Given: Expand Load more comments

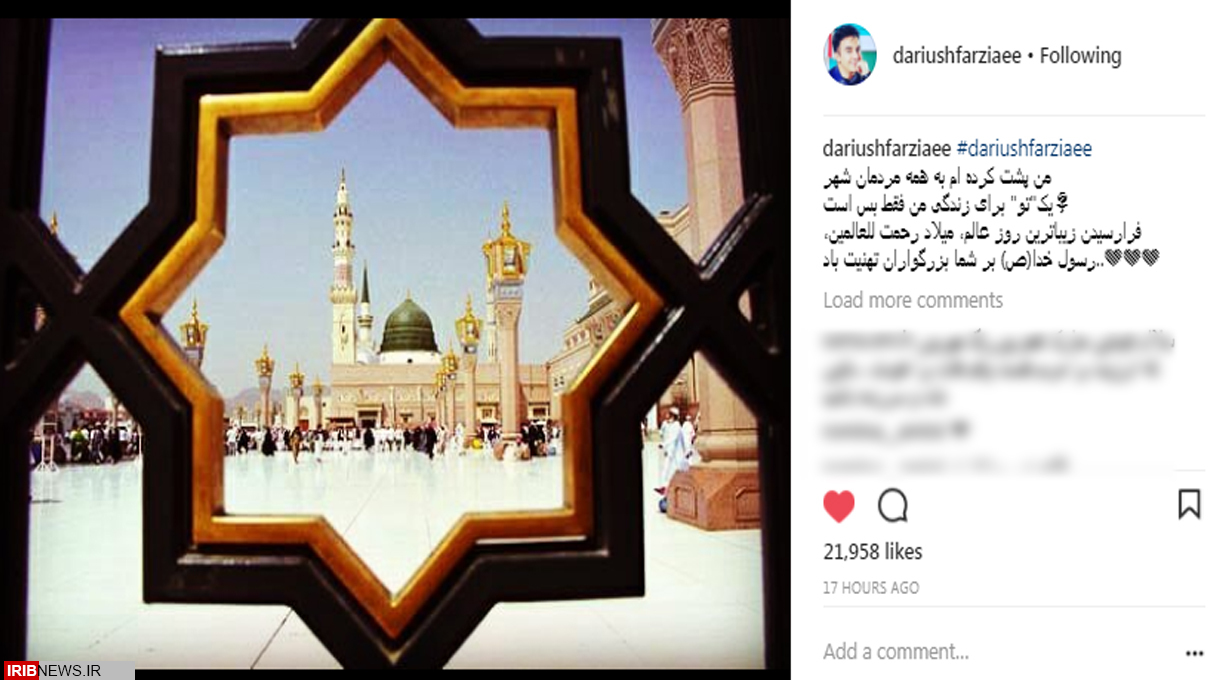Looking at the screenshot, I should coord(913,300).
